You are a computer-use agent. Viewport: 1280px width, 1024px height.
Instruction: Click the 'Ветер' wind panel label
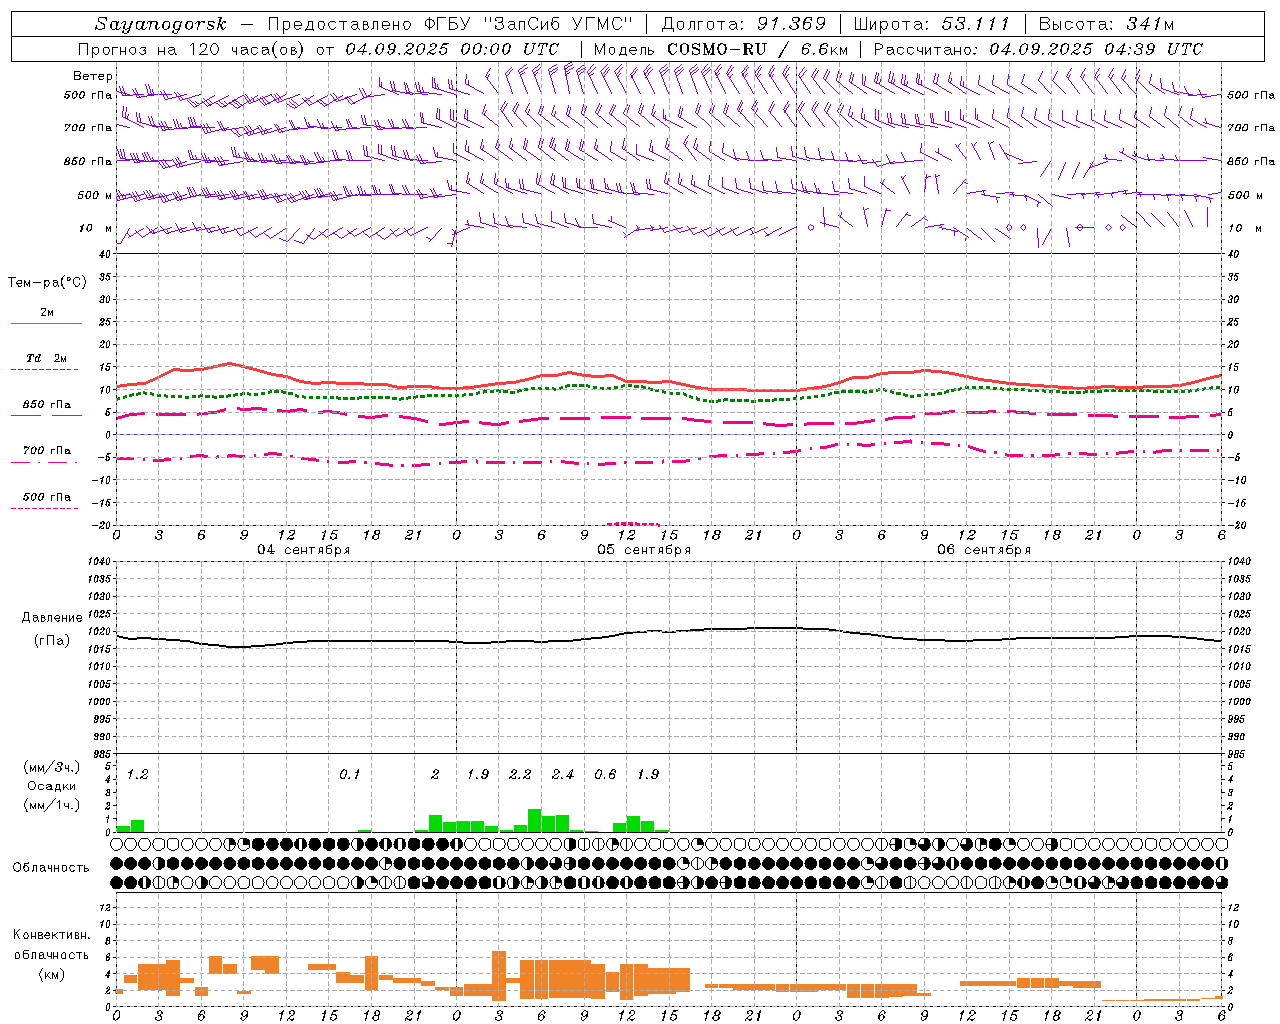click(x=92, y=76)
